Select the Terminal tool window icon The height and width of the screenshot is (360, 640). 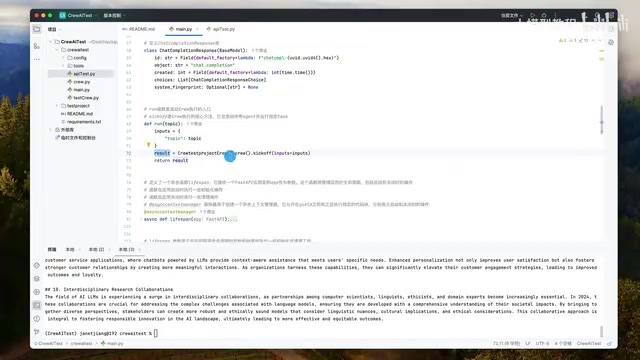[37, 305]
